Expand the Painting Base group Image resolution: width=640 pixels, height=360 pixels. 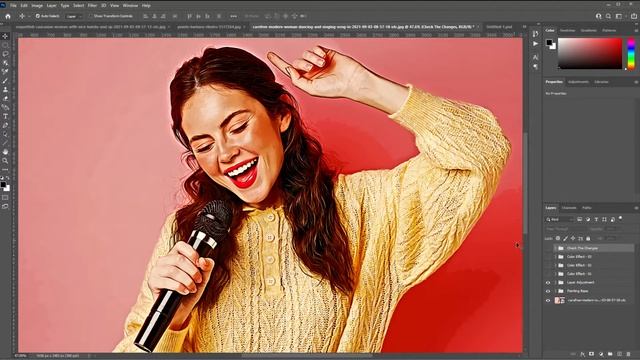pyautogui.click(x=555, y=291)
